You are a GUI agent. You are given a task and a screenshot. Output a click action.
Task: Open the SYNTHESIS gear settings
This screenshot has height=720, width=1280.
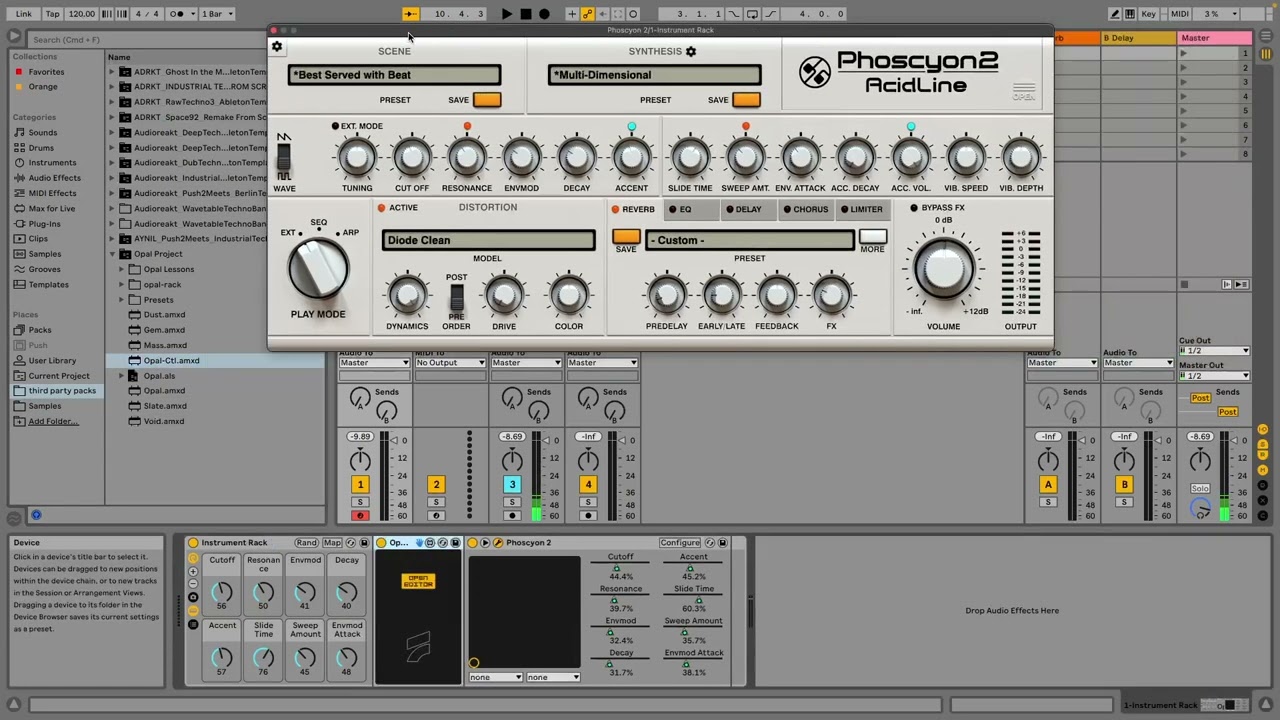click(x=690, y=51)
